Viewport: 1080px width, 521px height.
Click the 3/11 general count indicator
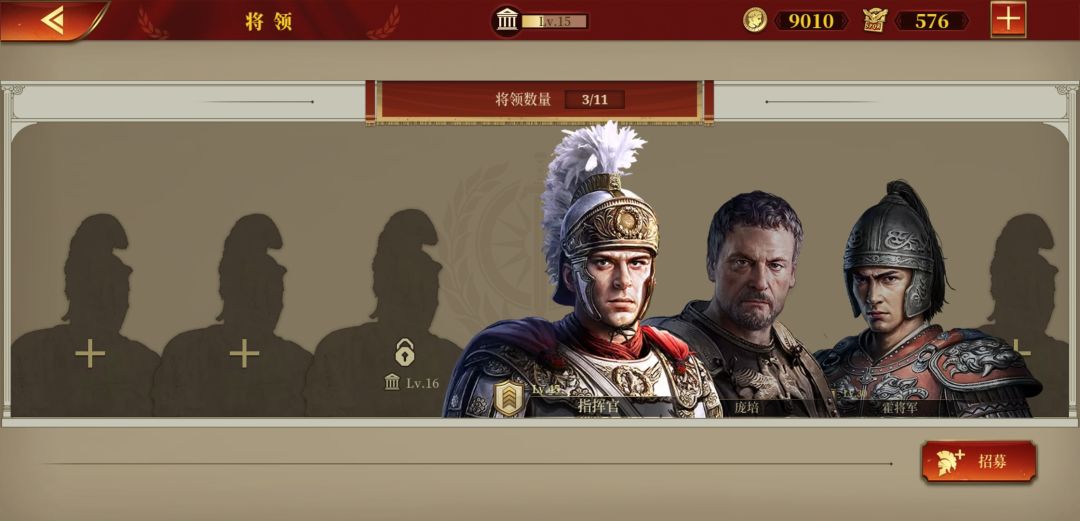[x=594, y=99]
